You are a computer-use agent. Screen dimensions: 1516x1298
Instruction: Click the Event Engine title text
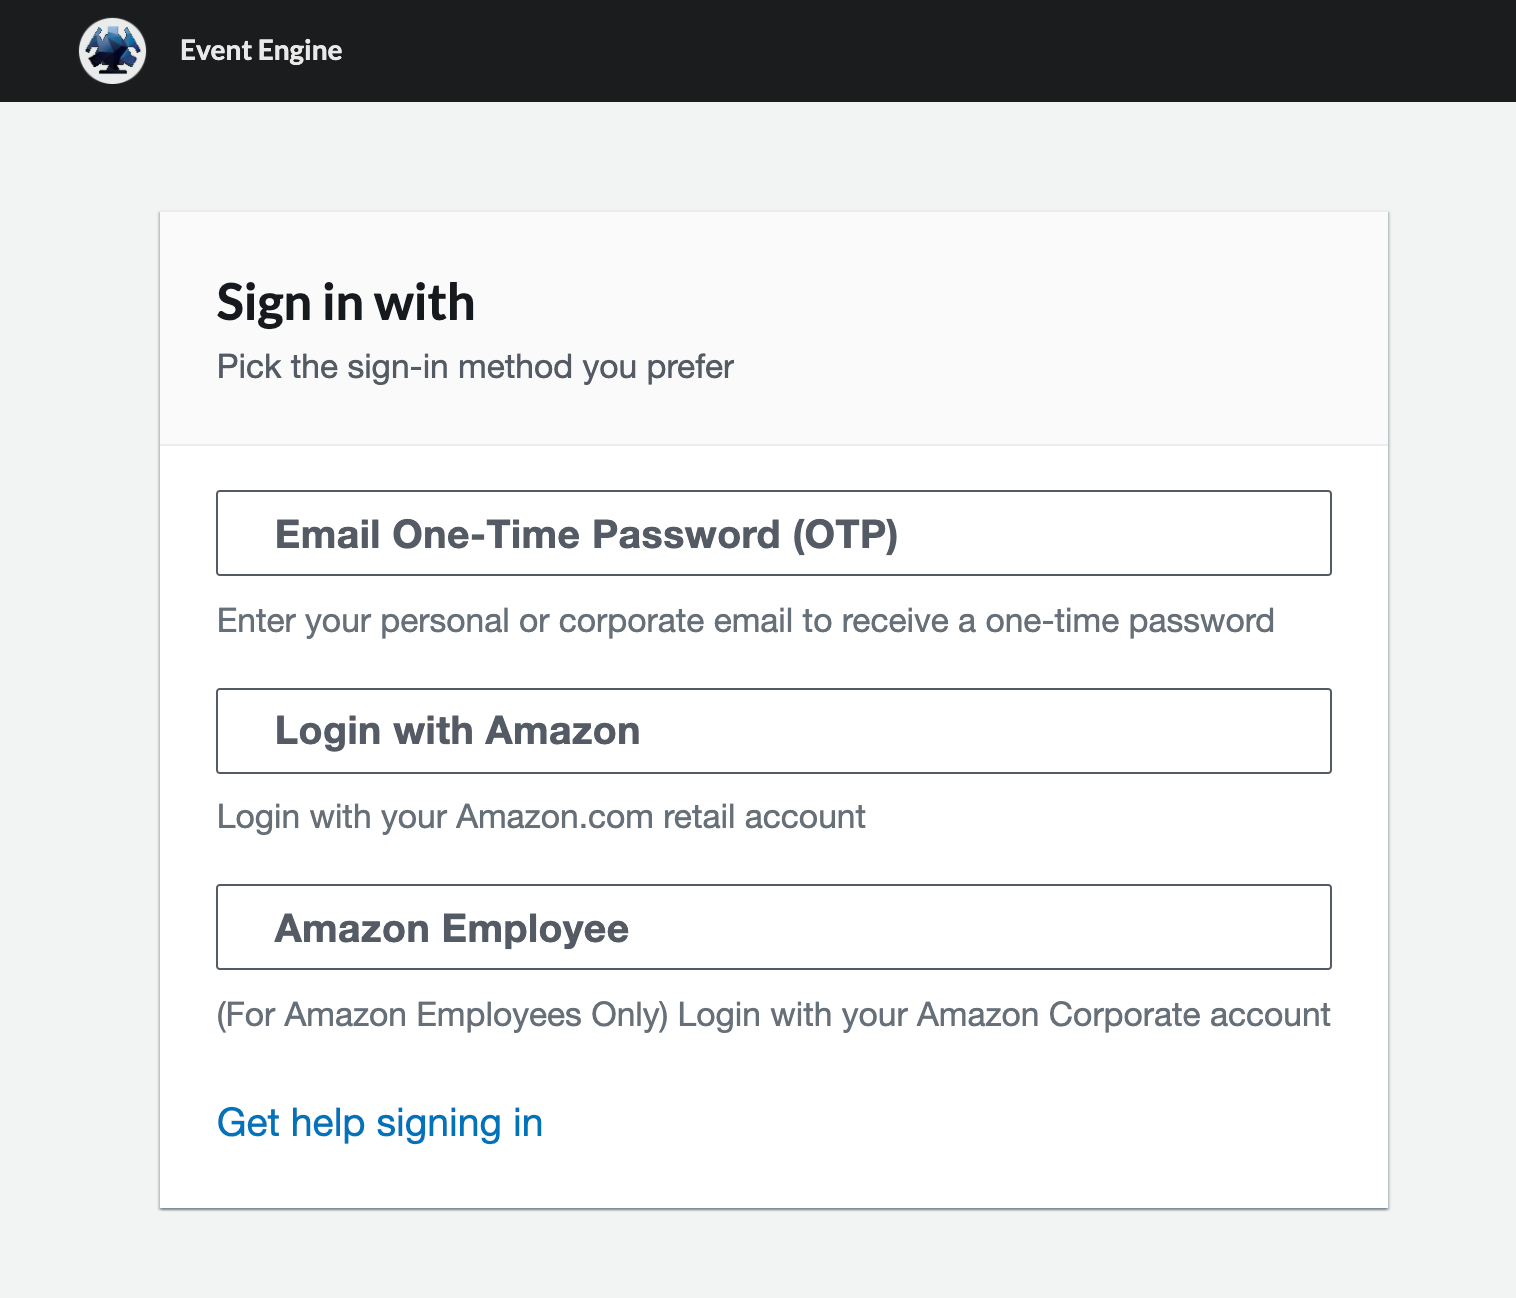261,51
